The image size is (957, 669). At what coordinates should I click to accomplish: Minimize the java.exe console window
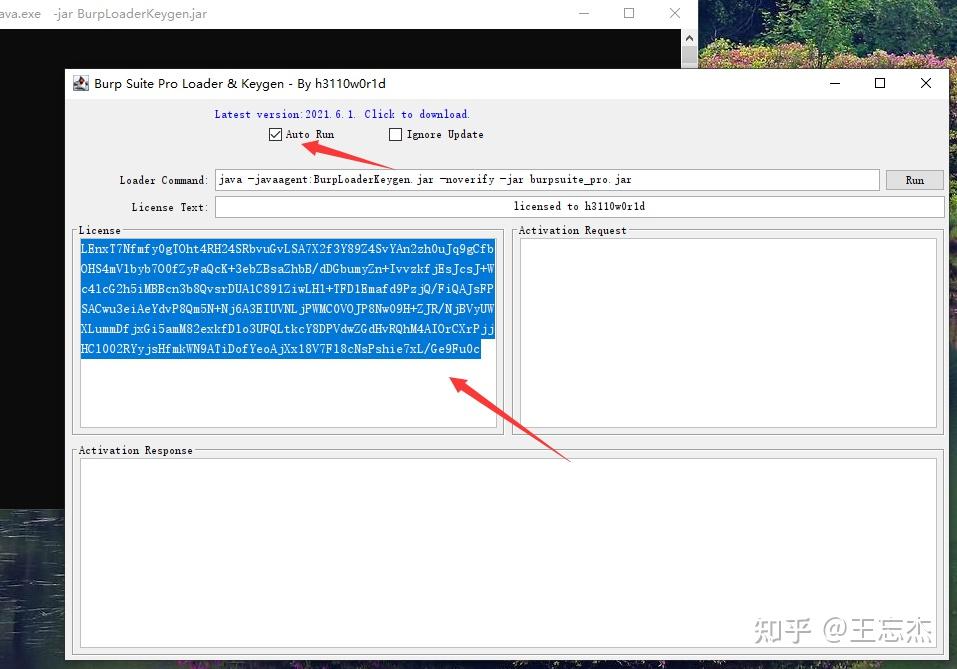click(x=584, y=13)
